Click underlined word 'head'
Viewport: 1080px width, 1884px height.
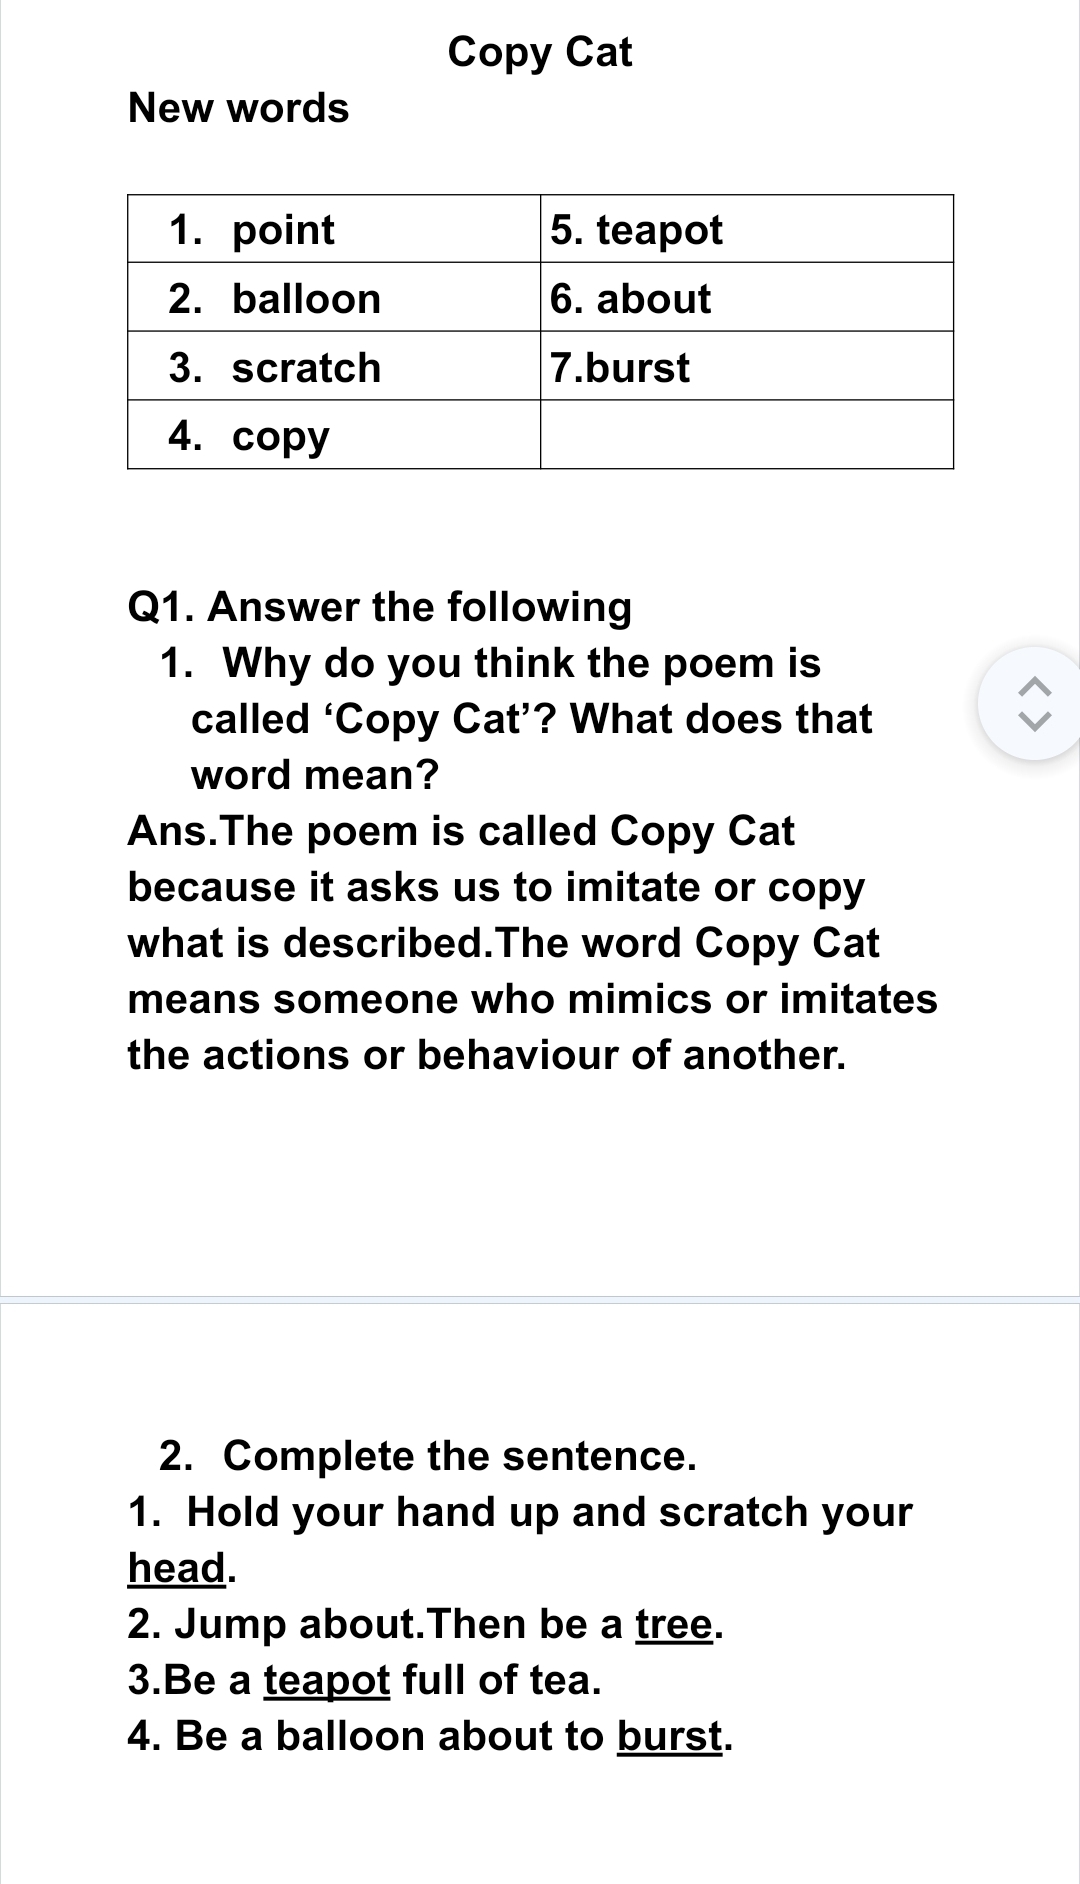pyautogui.click(x=178, y=1568)
